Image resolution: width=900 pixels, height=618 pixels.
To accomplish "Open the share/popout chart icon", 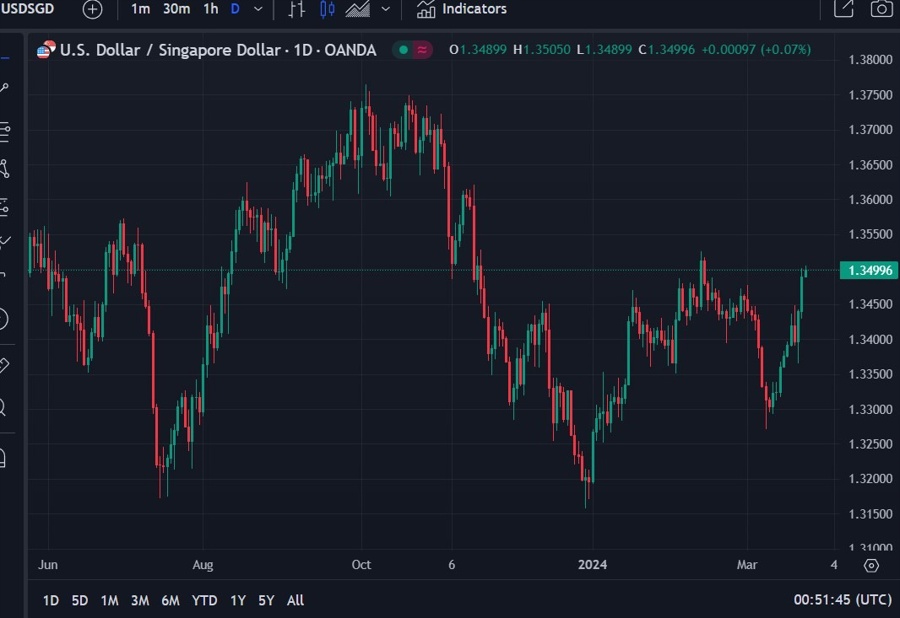I will coord(843,9).
